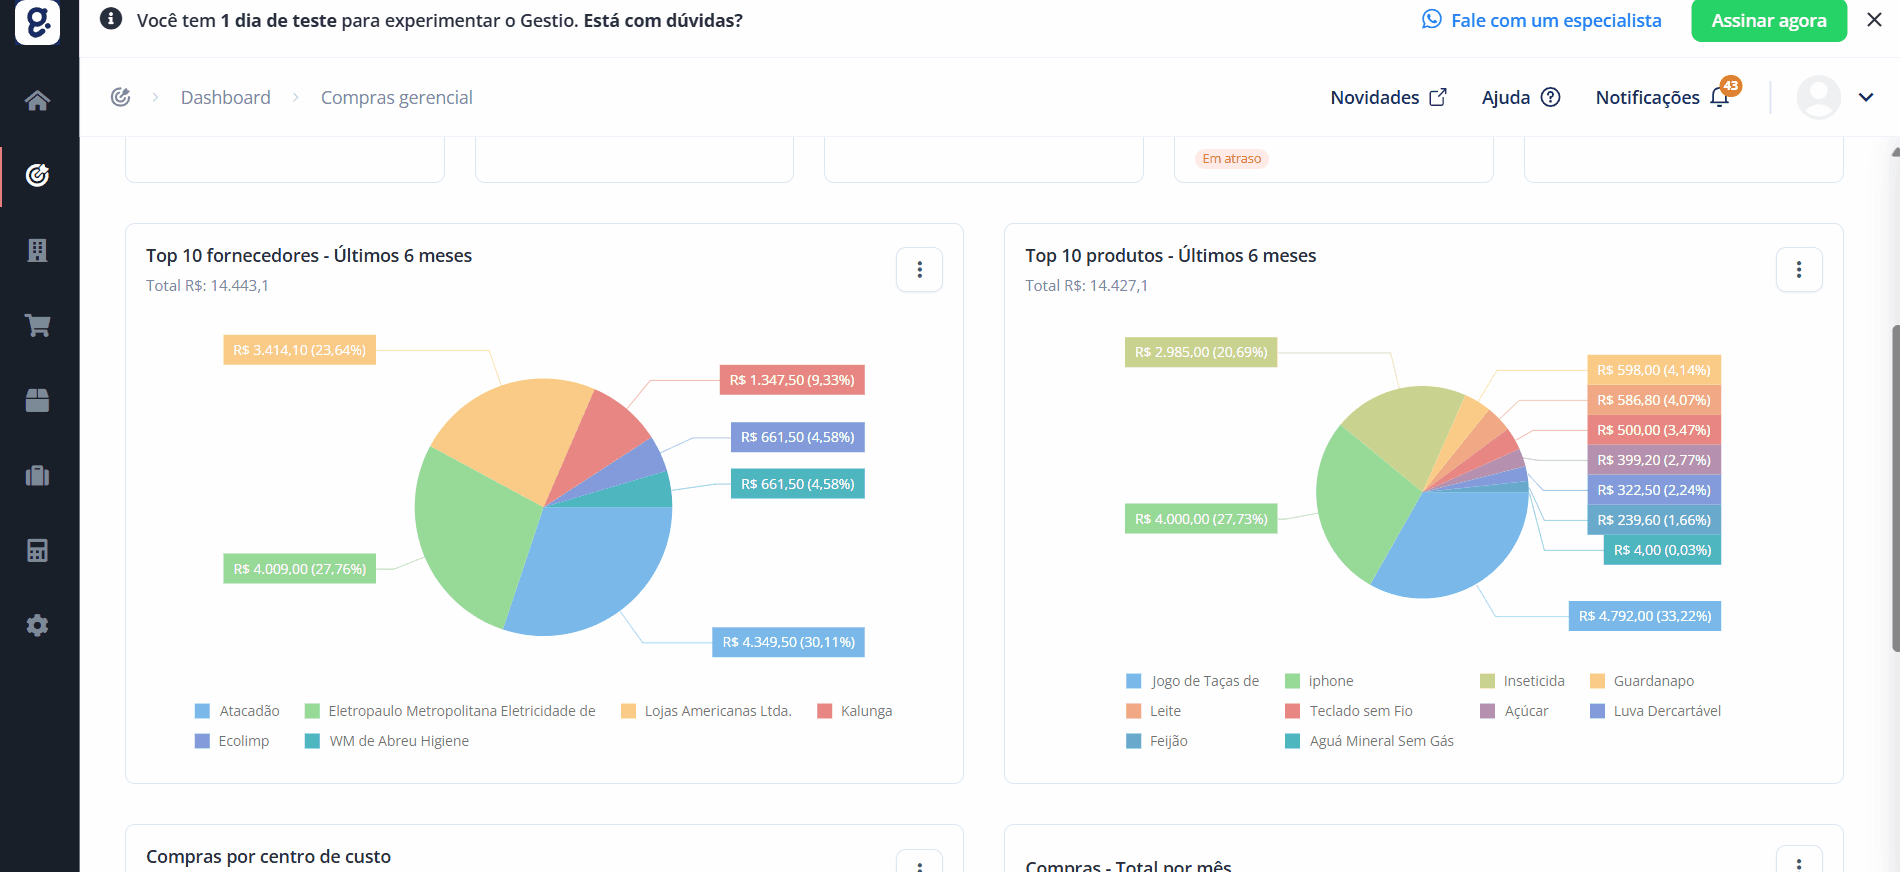Image resolution: width=1900 pixels, height=872 pixels.
Task: Click the R$ 598,00 (4,14%) data label
Action: coord(1654,370)
